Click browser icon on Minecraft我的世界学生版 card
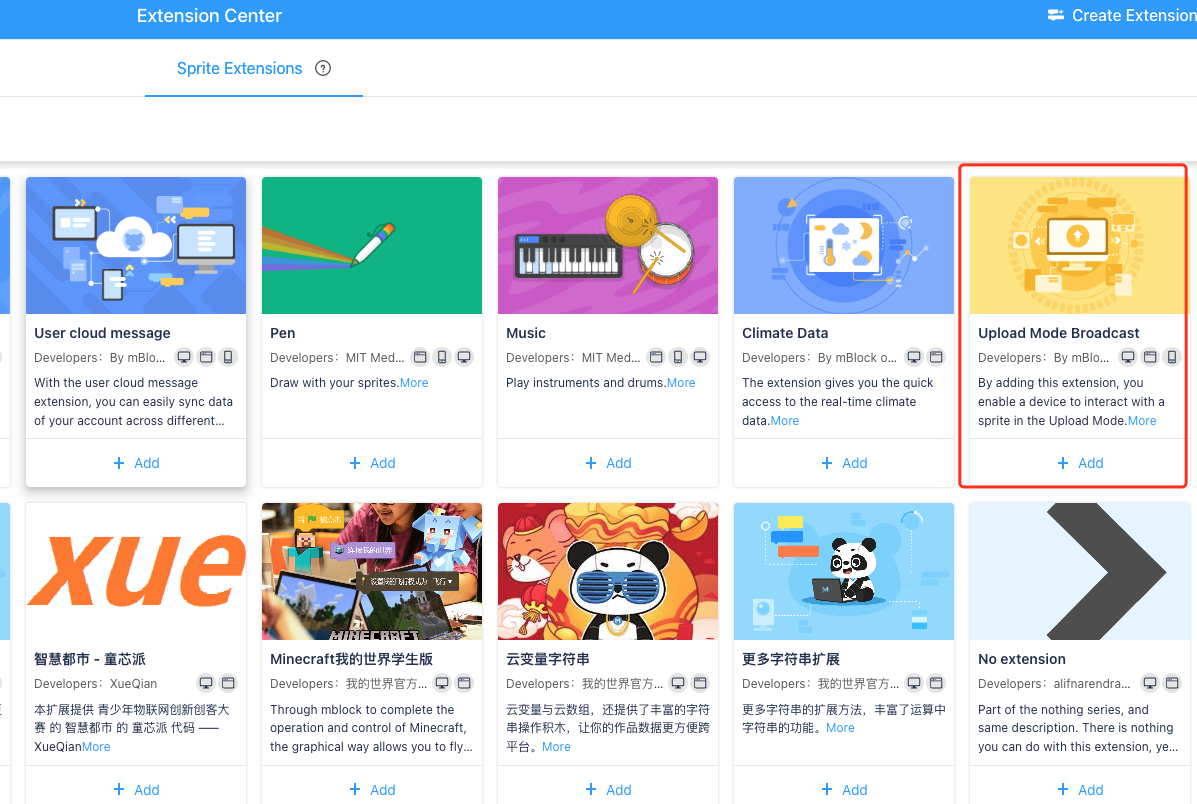1197x804 pixels. point(464,683)
